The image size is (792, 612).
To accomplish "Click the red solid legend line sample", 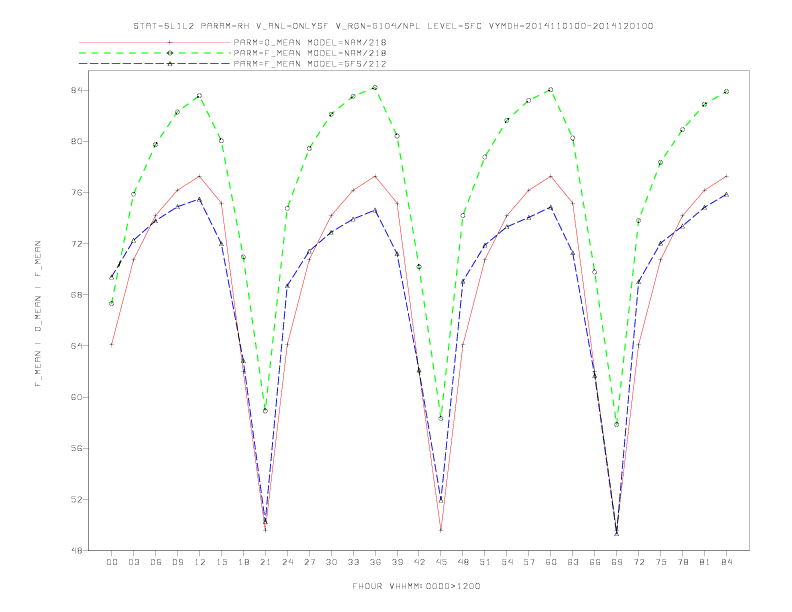I will pyautogui.click(x=155, y=42).
